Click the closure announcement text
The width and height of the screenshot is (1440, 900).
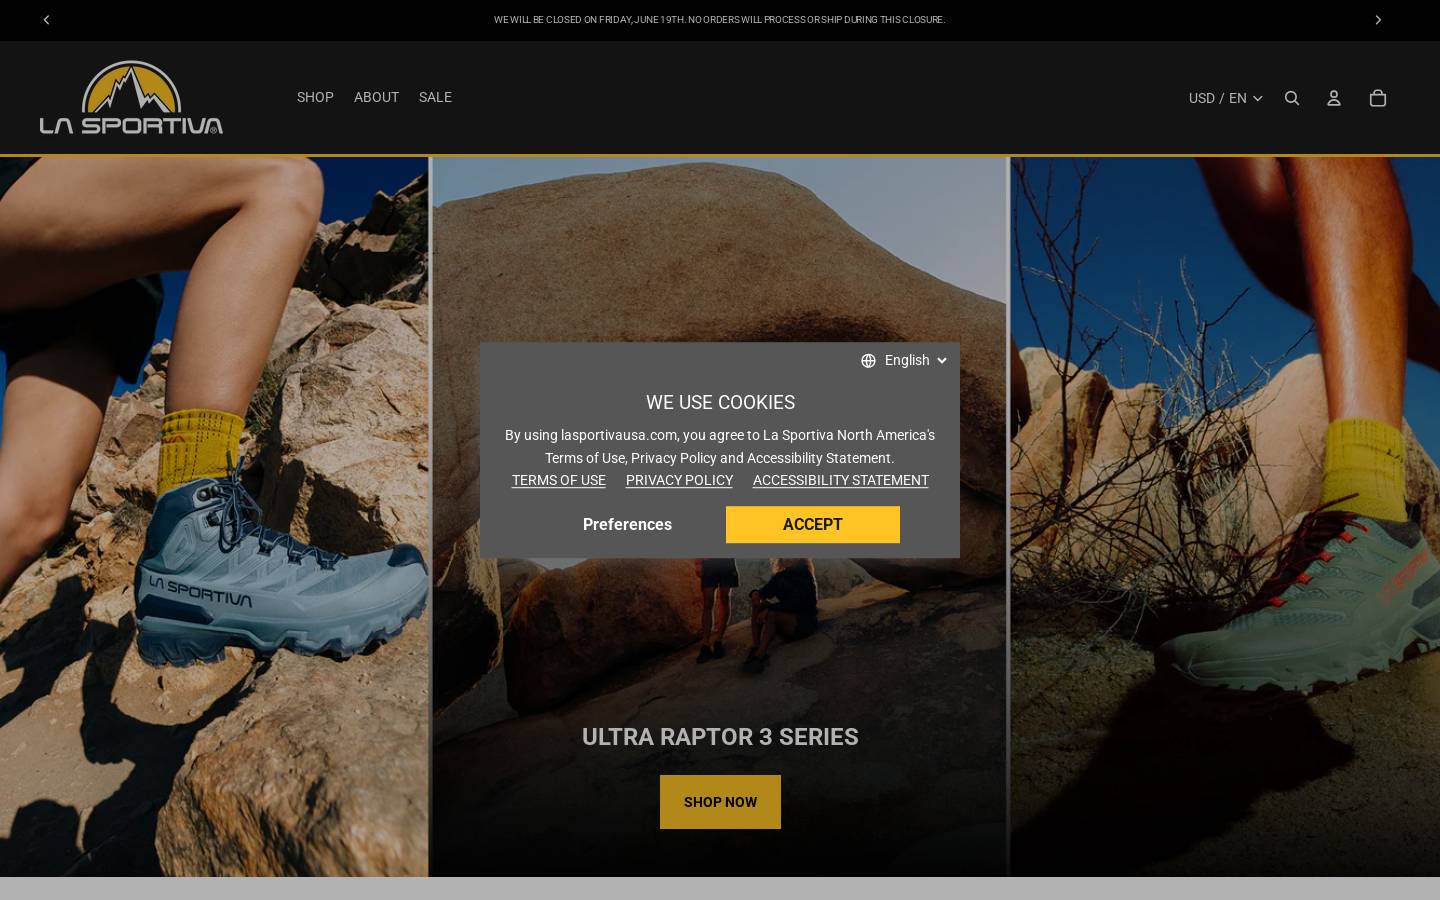click(x=719, y=20)
